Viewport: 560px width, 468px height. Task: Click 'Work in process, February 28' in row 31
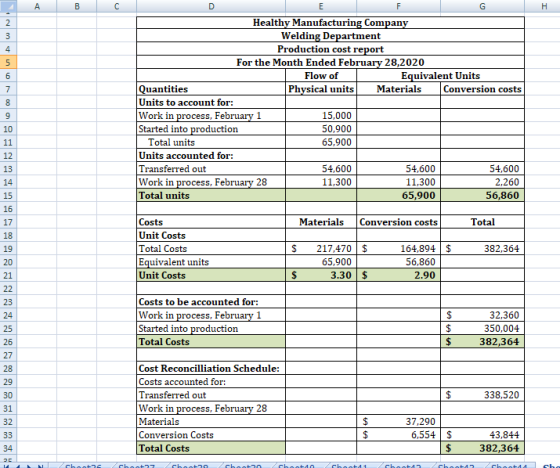tap(211, 408)
